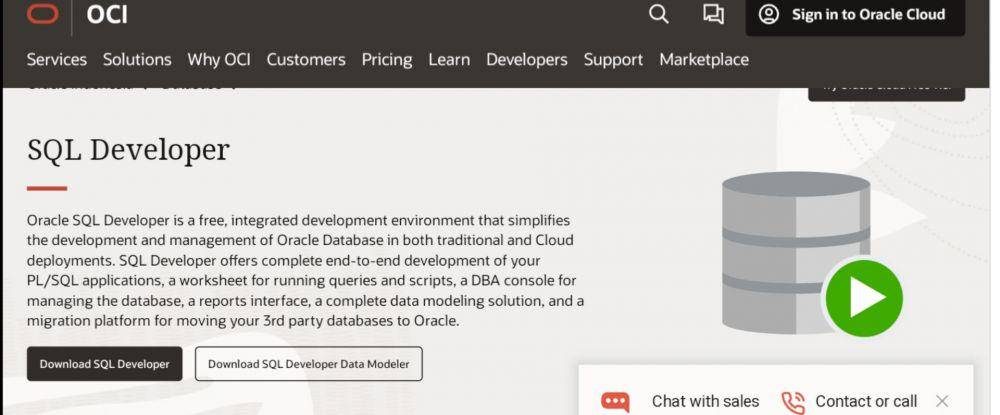
Task: Click the Oracle logo icon
Action: 43,13
